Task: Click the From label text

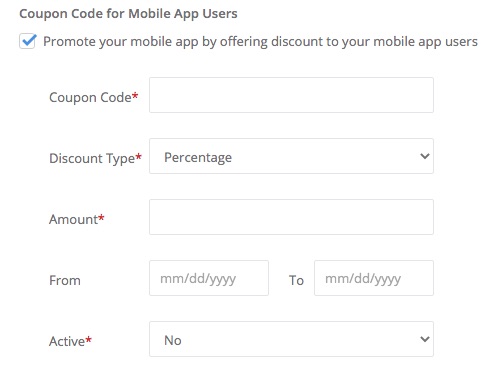Action: click(65, 280)
